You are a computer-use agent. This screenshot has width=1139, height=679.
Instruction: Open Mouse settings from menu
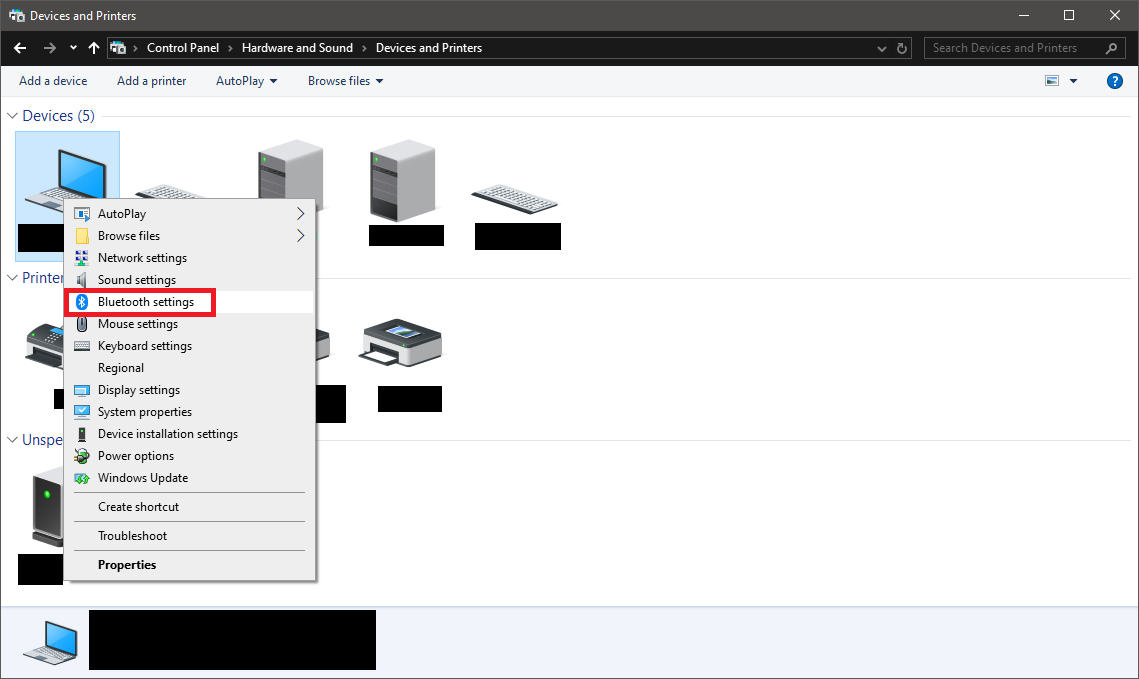(x=190, y=324)
